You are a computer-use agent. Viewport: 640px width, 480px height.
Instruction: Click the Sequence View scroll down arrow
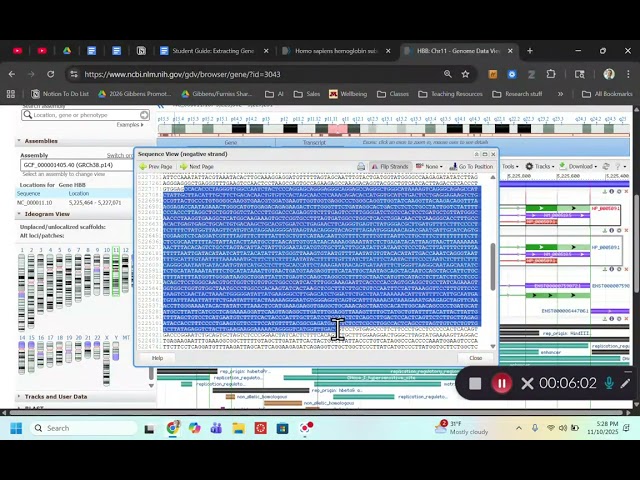coord(493,346)
